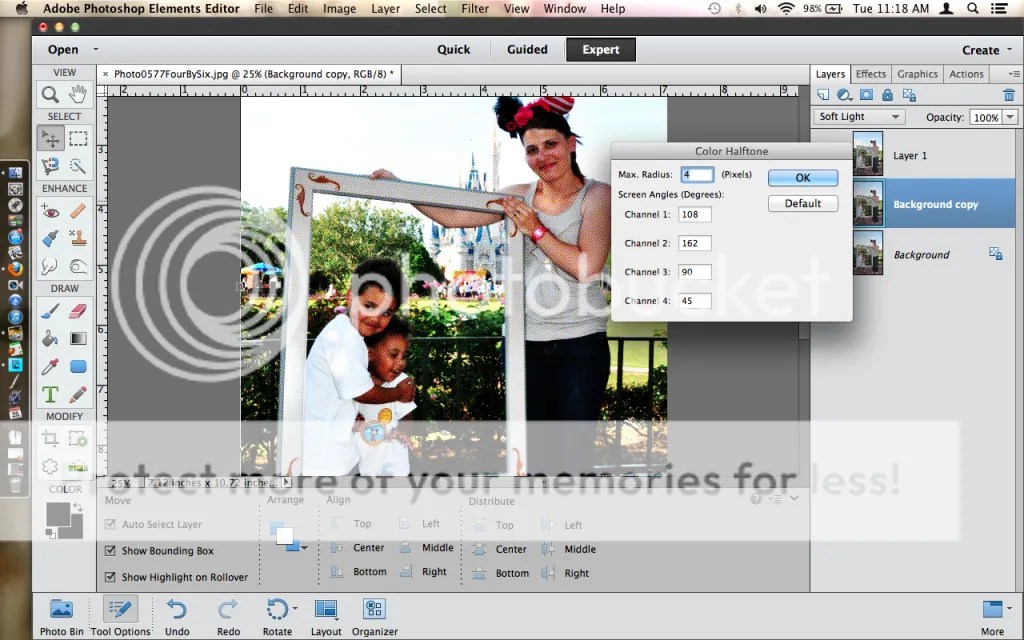Open the Opacity slider dropdown arrow

1010,117
